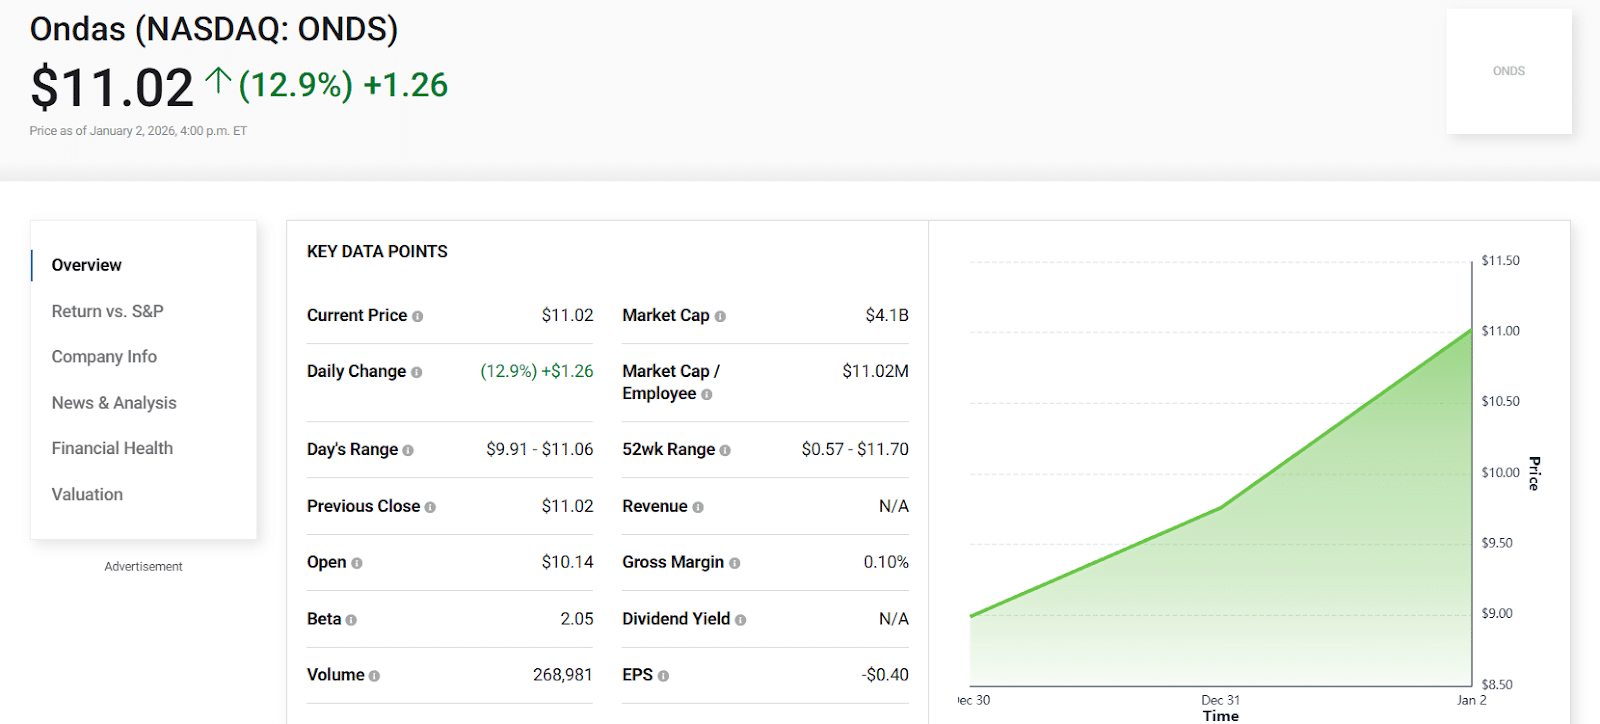Click info icon next to Dividend Yield
Image resolution: width=1600 pixels, height=724 pixels.
point(741,620)
